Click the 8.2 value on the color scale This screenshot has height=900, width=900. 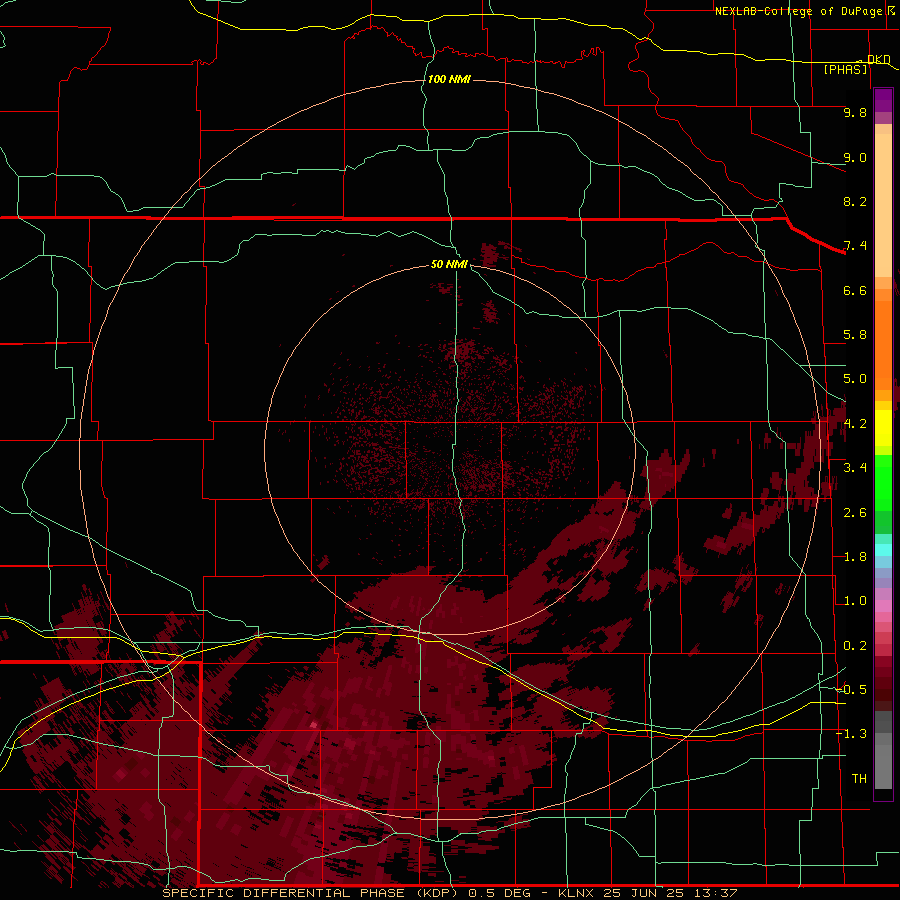click(x=855, y=201)
